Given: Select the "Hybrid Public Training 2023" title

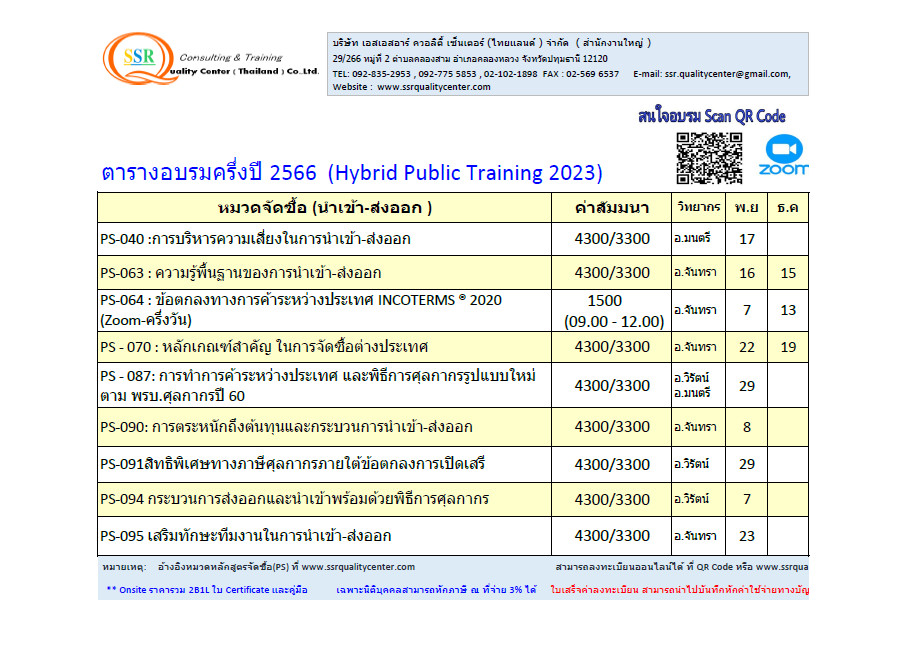Looking at the screenshot, I should point(465,173).
